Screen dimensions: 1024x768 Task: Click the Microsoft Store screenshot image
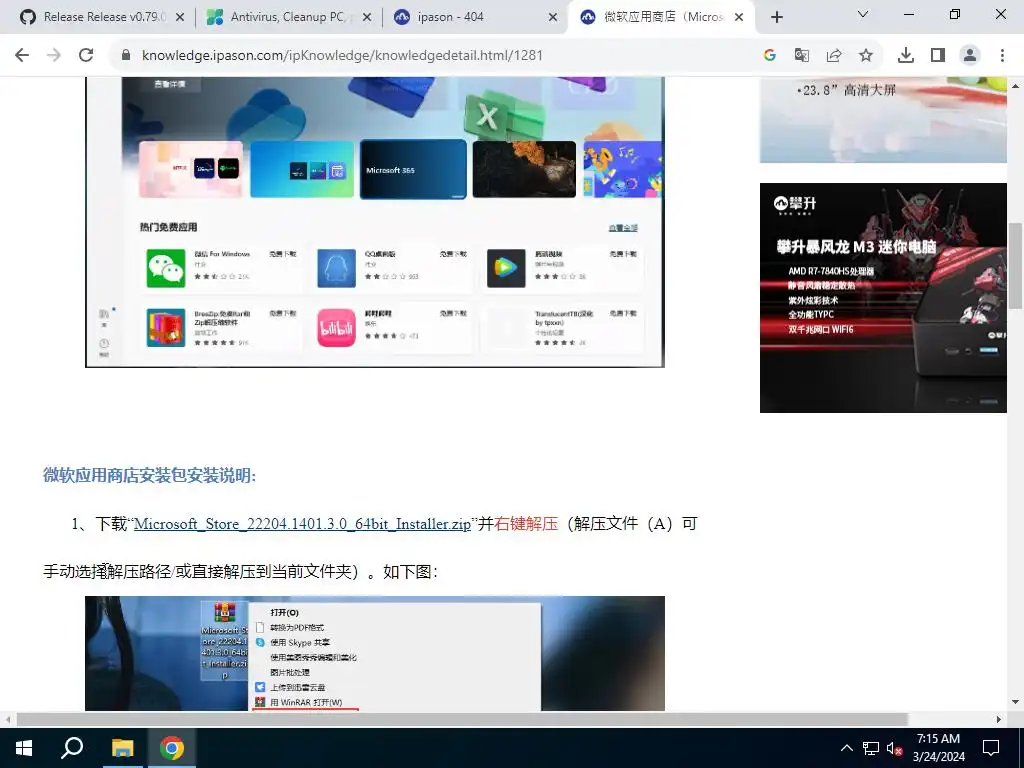pos(375,222)
